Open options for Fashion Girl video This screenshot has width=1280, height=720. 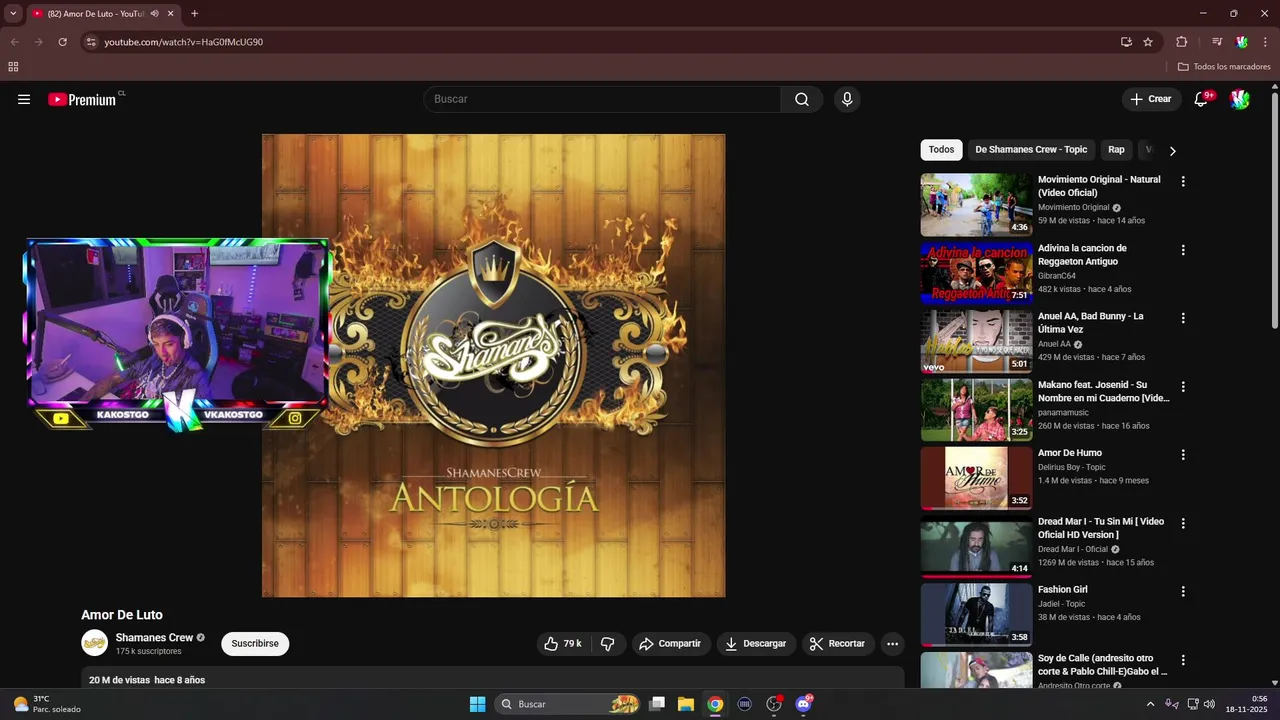[x=1183, y=591]
